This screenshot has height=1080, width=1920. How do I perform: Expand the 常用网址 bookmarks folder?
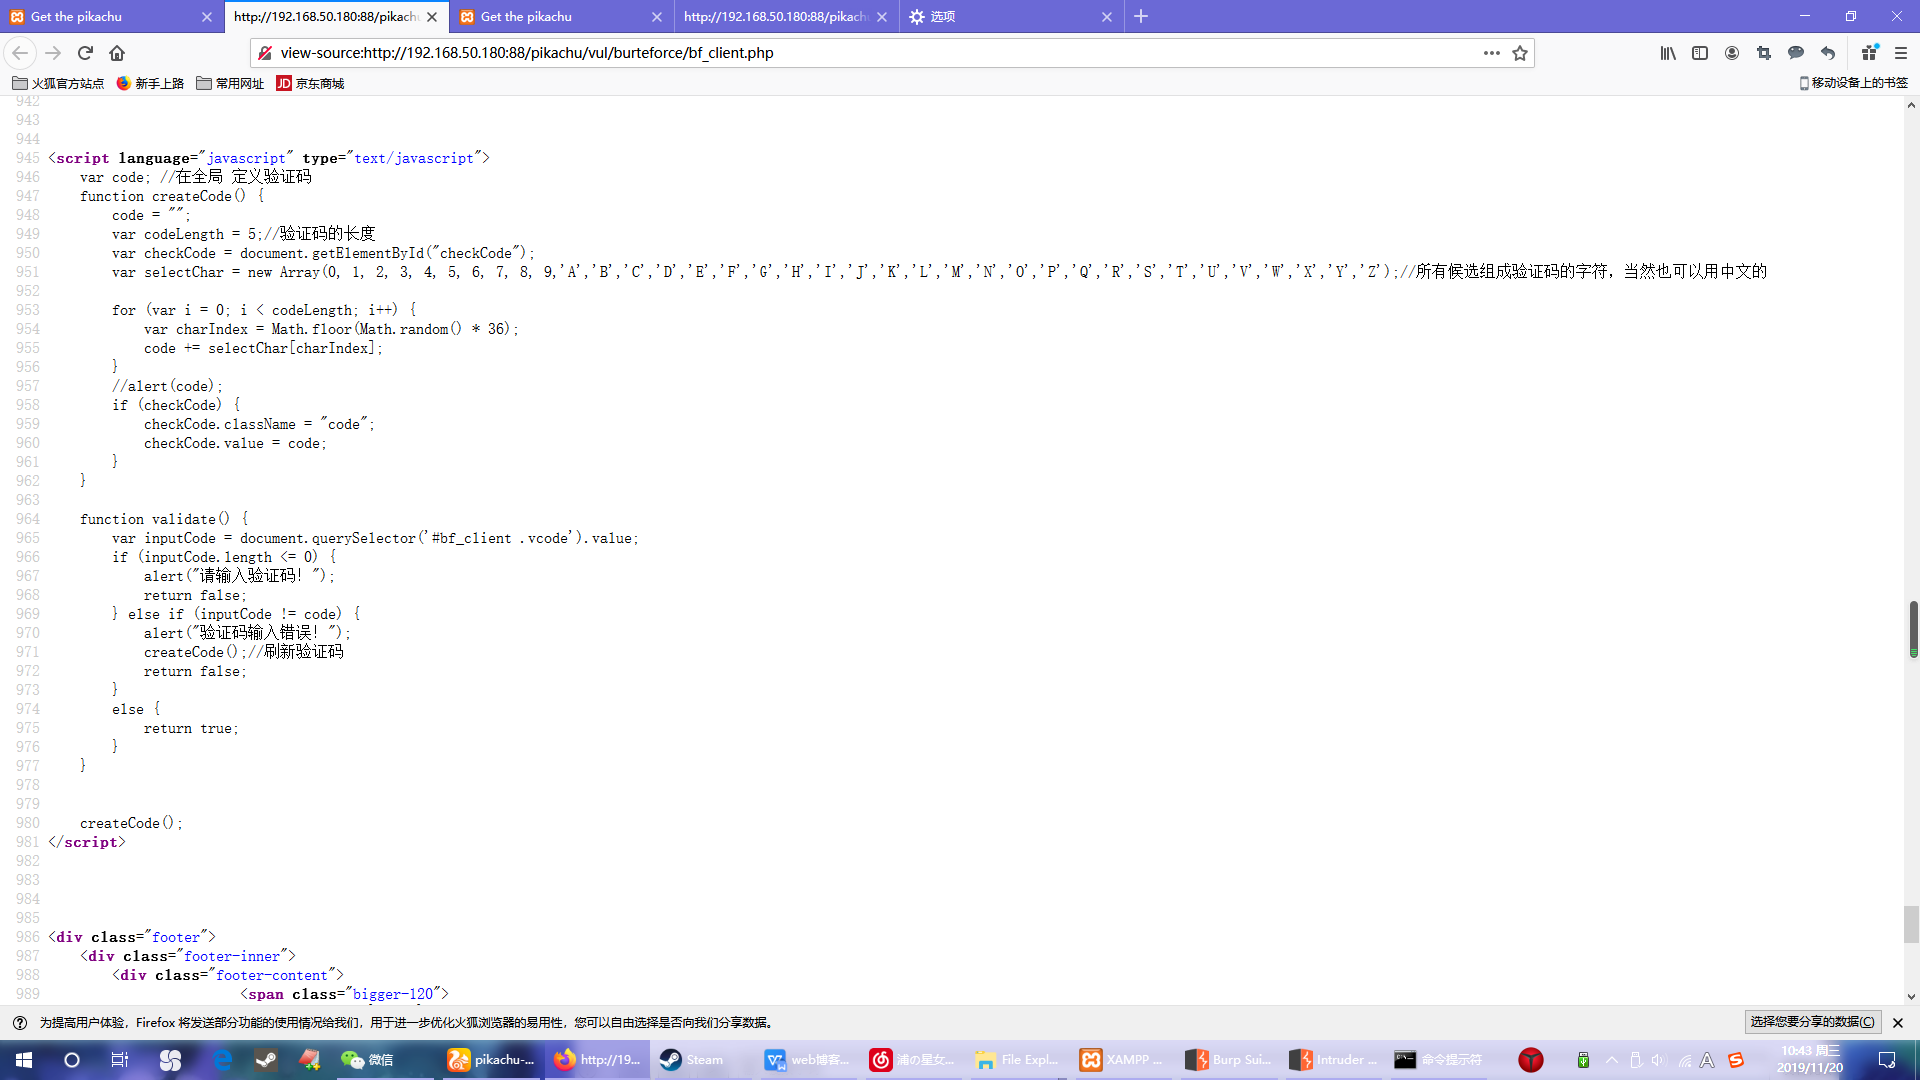point(230,83)
